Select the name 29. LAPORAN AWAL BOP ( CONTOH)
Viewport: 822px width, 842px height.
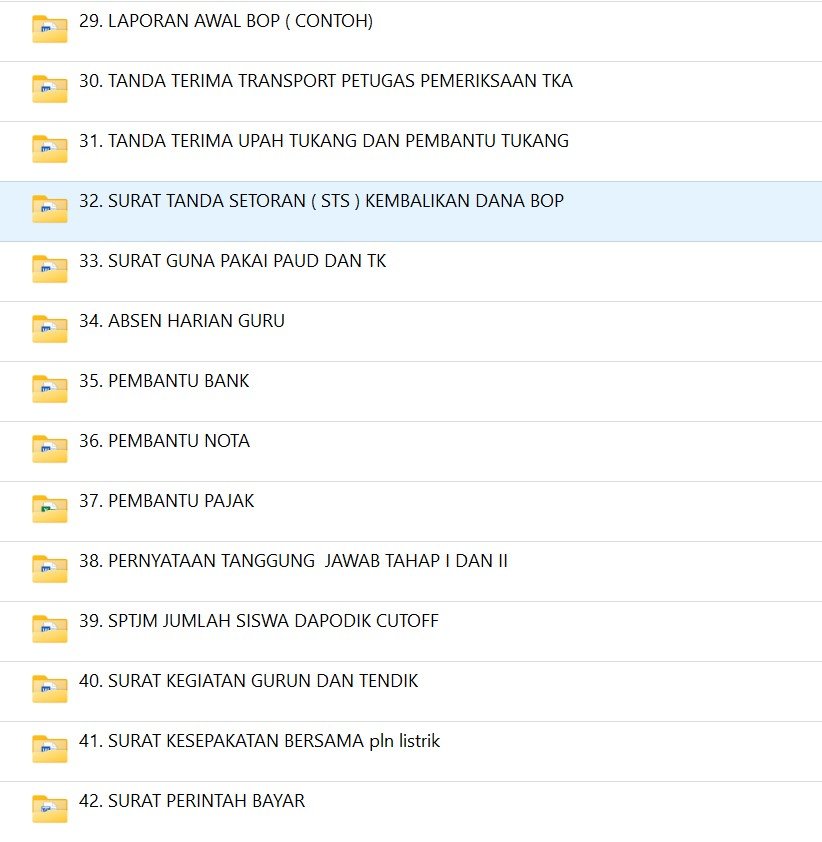click(x=226, y=21)
